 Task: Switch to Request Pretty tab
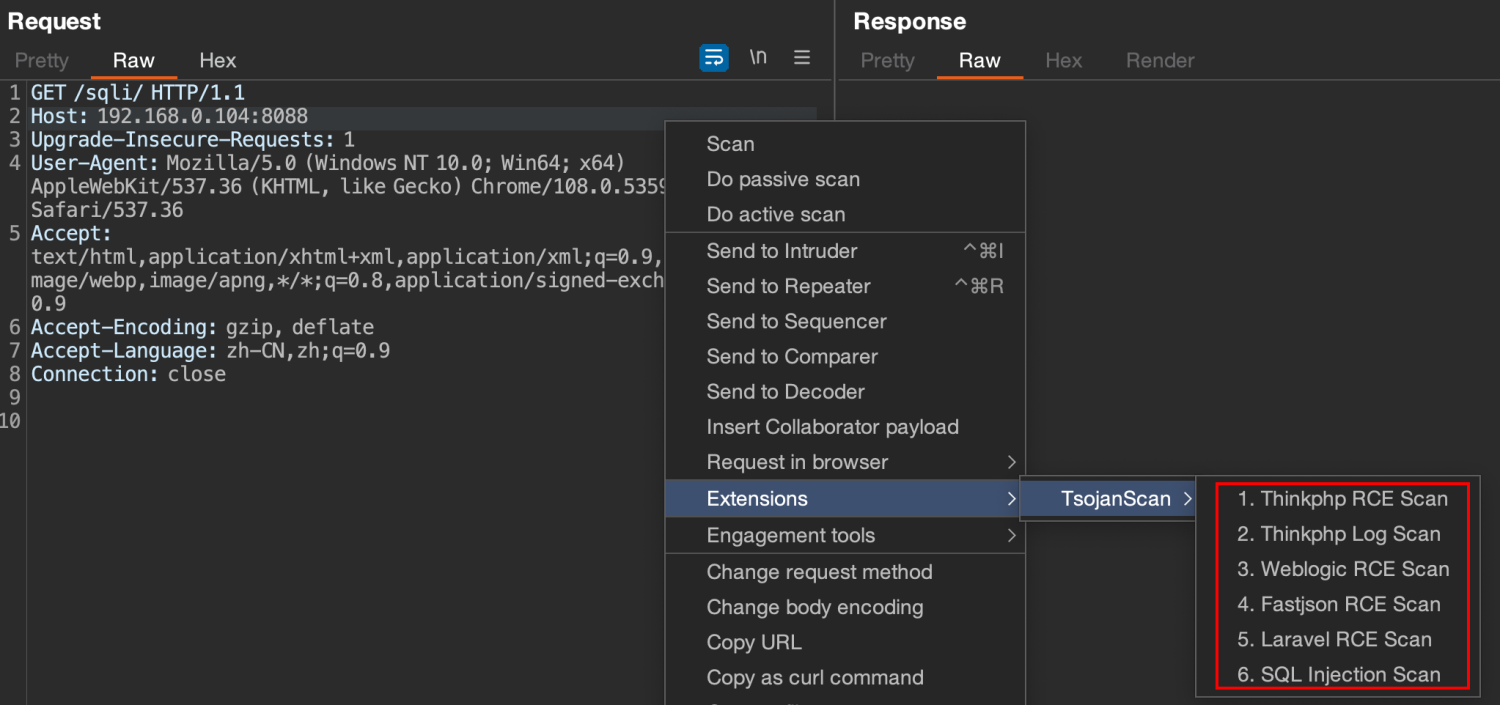(41, 61)
